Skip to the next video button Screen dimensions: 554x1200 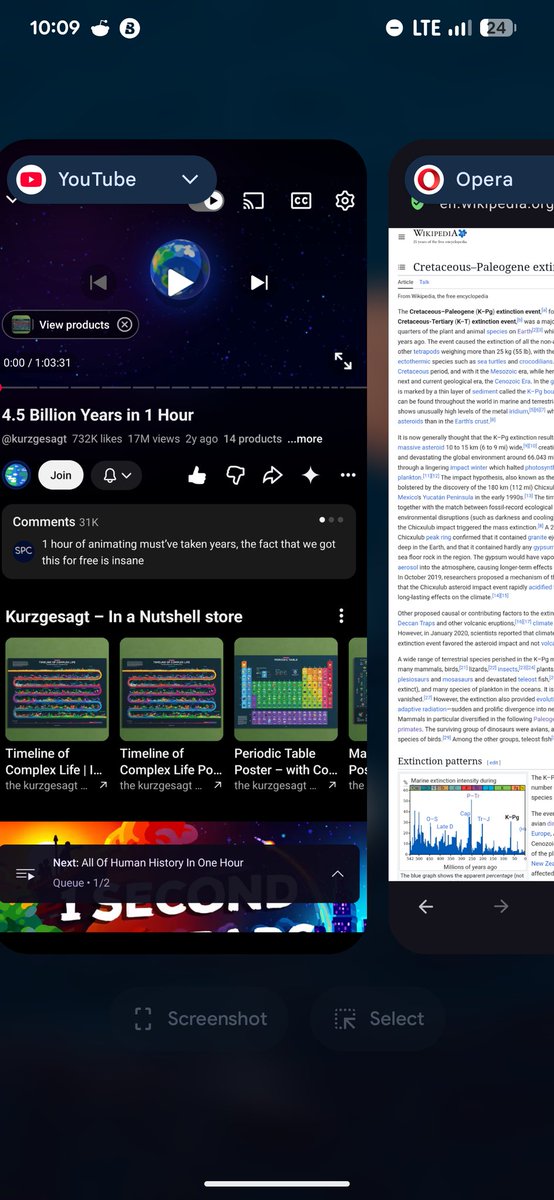(259, 283)
